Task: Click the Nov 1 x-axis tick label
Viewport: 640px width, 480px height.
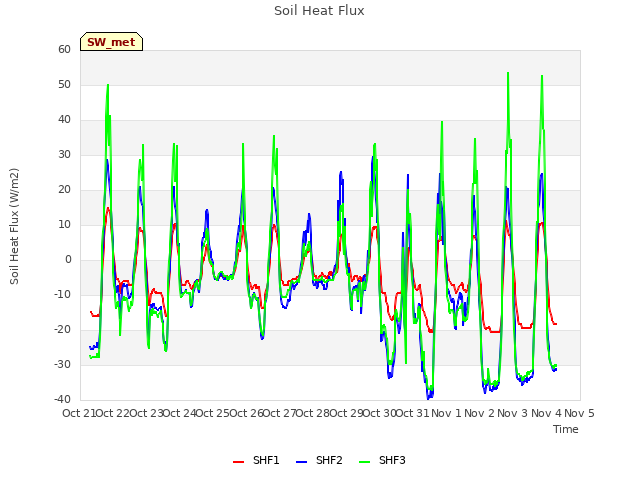Action: 446,413
